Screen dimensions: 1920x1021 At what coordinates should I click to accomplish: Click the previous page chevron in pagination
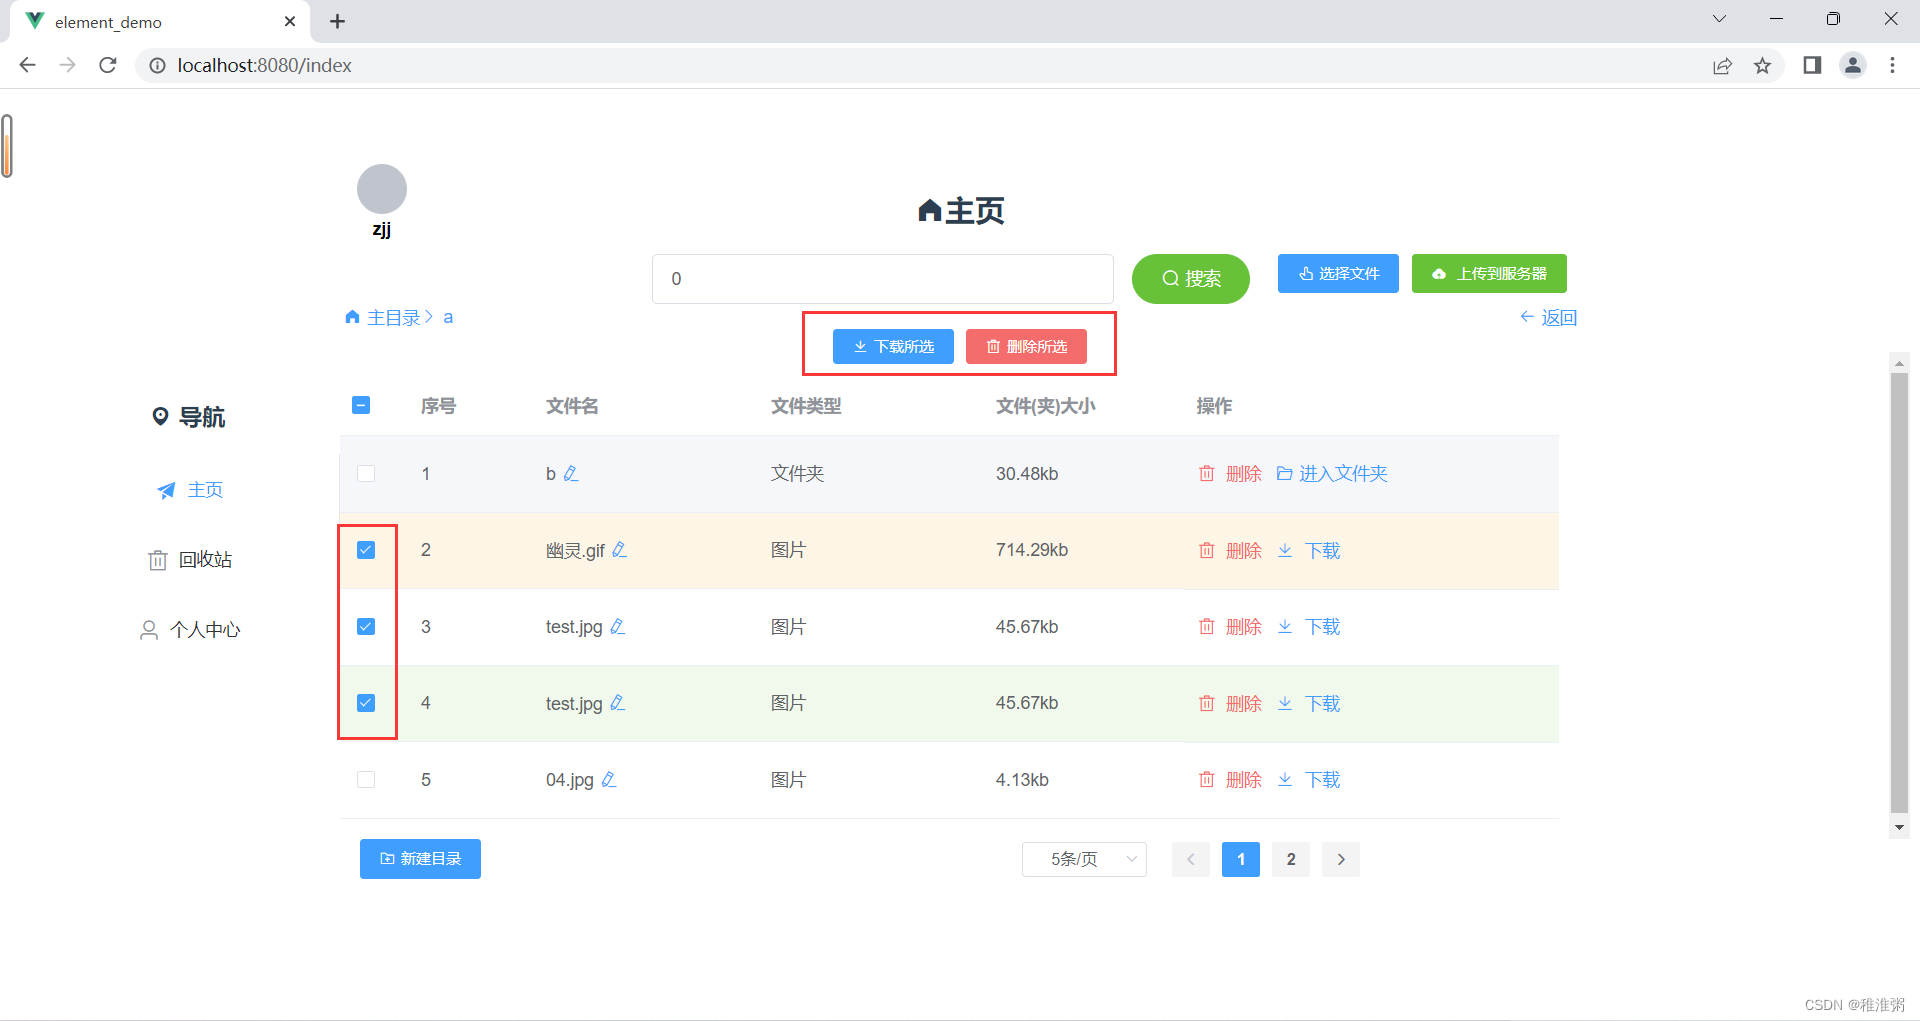pos(1190,858)
